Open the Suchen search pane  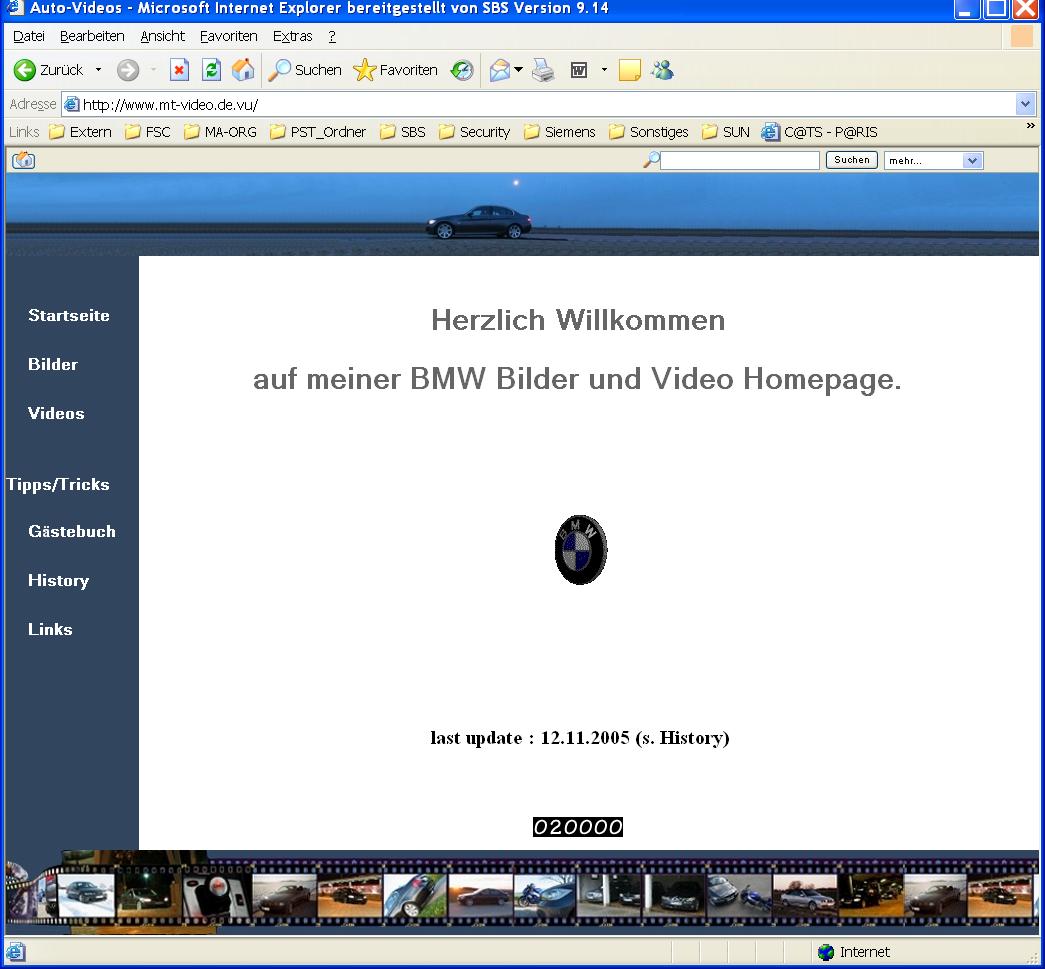pyautogui.click(x=305, y=69)
